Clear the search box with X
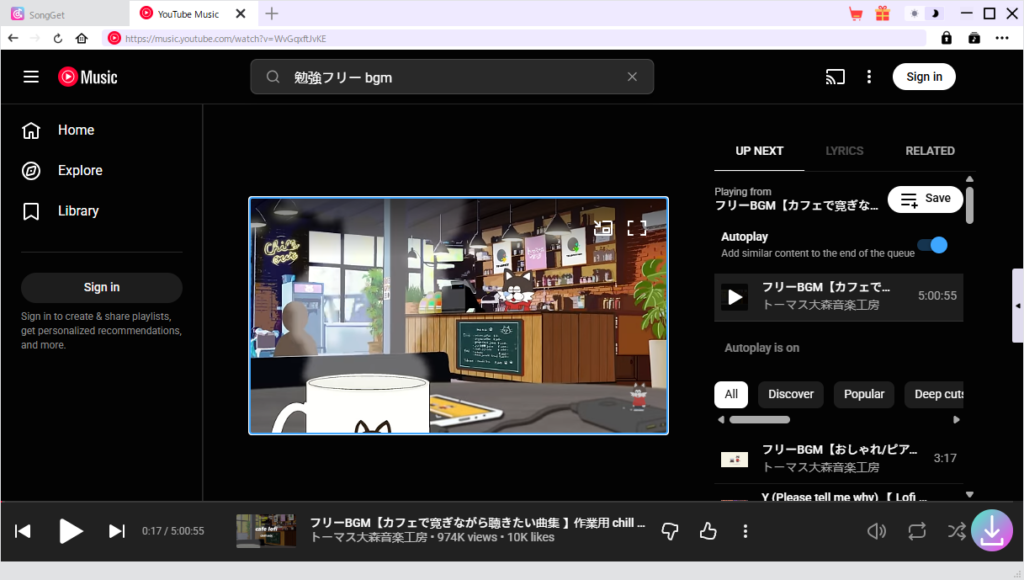Viewport: 1024px width, 580px height. pyautogui.click(x=632, y=77)
